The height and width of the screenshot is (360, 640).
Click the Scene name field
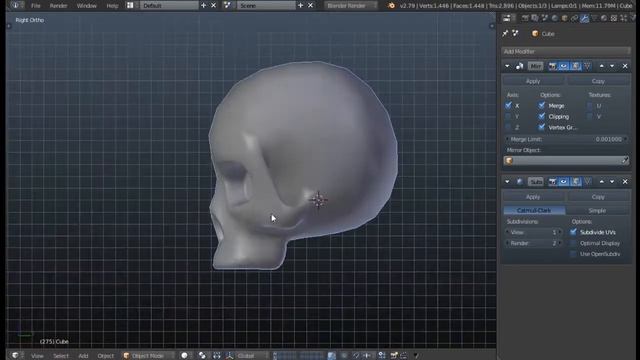coord(266,5)
